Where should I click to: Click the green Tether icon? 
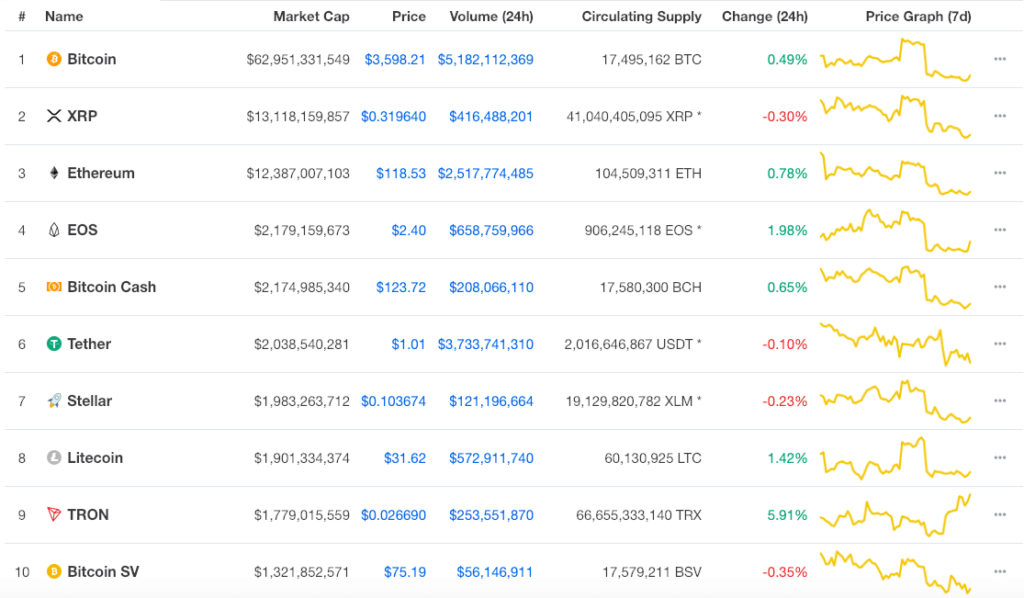click(54, 343)
